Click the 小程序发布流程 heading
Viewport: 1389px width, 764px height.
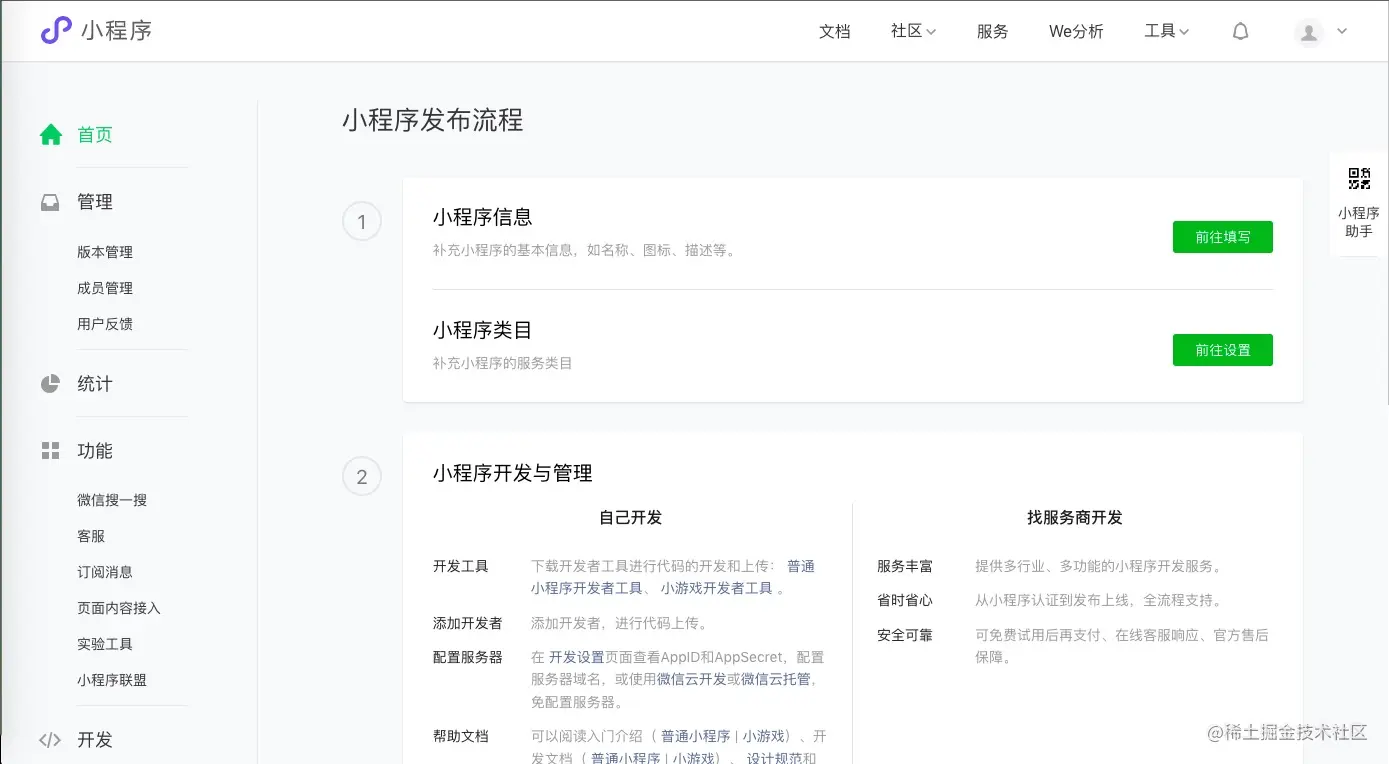(432, 121)
